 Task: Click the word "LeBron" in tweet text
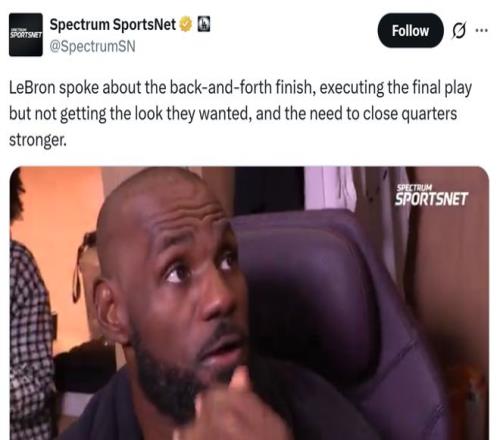(x=32, y=88)
